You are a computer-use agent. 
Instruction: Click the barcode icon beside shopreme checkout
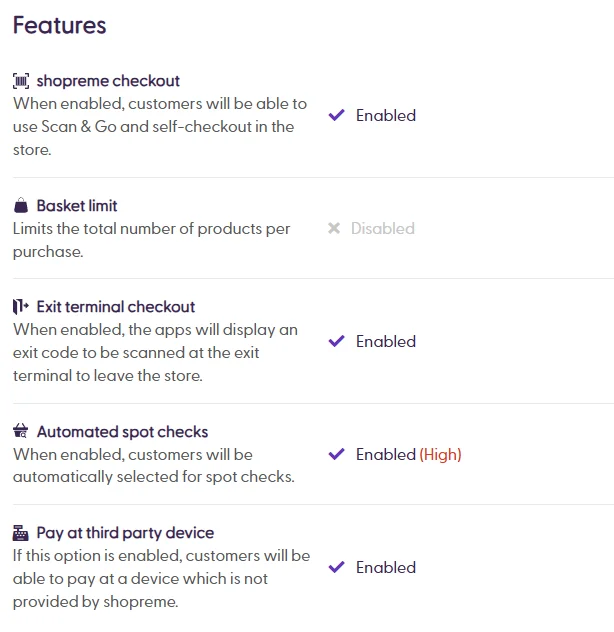coord(21,81)
